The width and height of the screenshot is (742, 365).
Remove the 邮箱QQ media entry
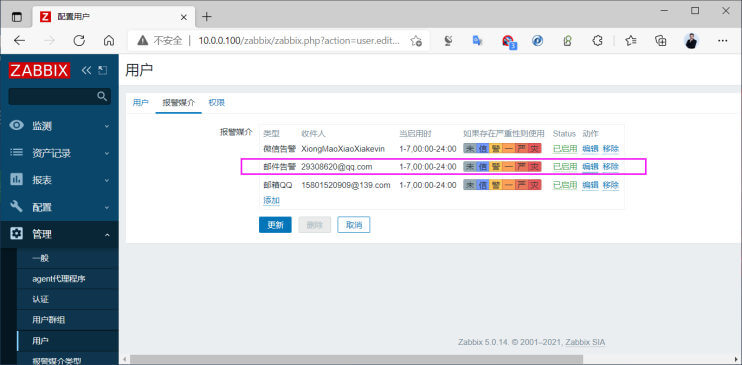[x=610, y=185]
